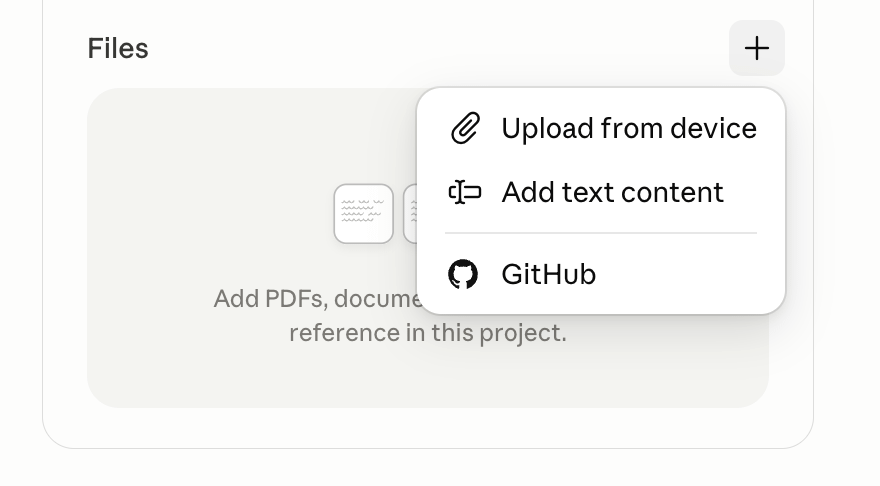
Task: Pick the GitHub option text
Action: coord(548,274)
